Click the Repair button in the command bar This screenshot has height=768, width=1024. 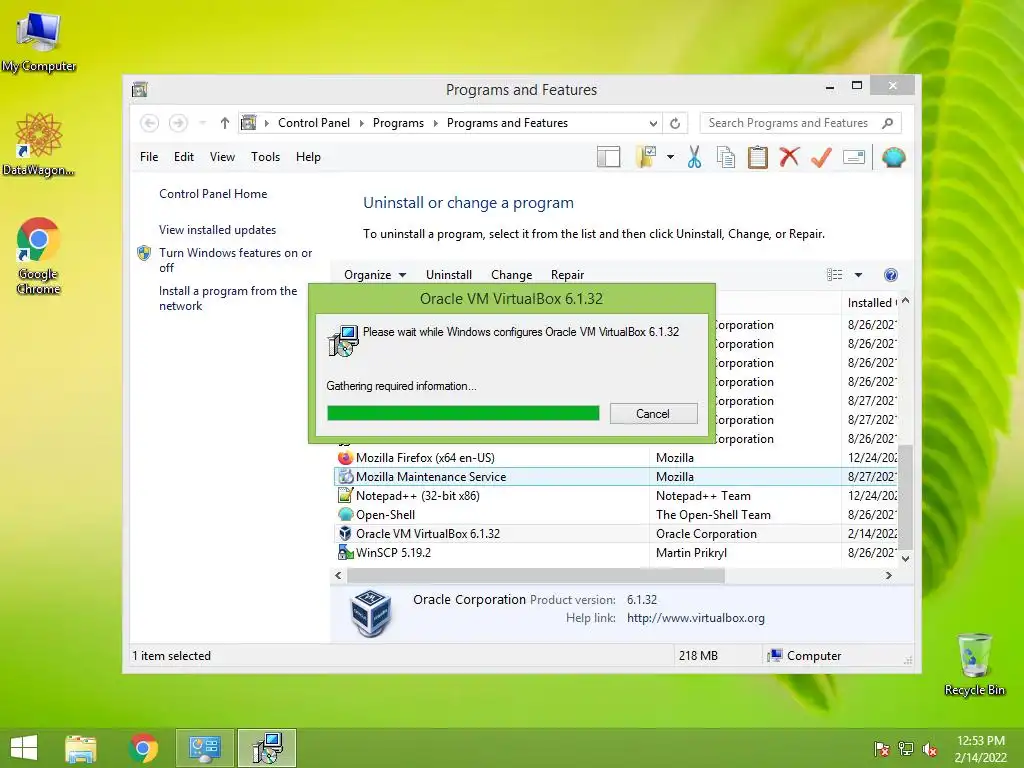point(568,275)
